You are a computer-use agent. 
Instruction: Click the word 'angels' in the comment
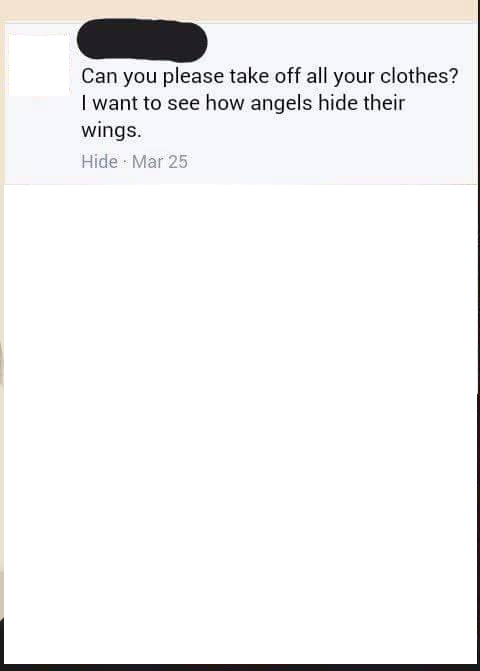point(281,103)
